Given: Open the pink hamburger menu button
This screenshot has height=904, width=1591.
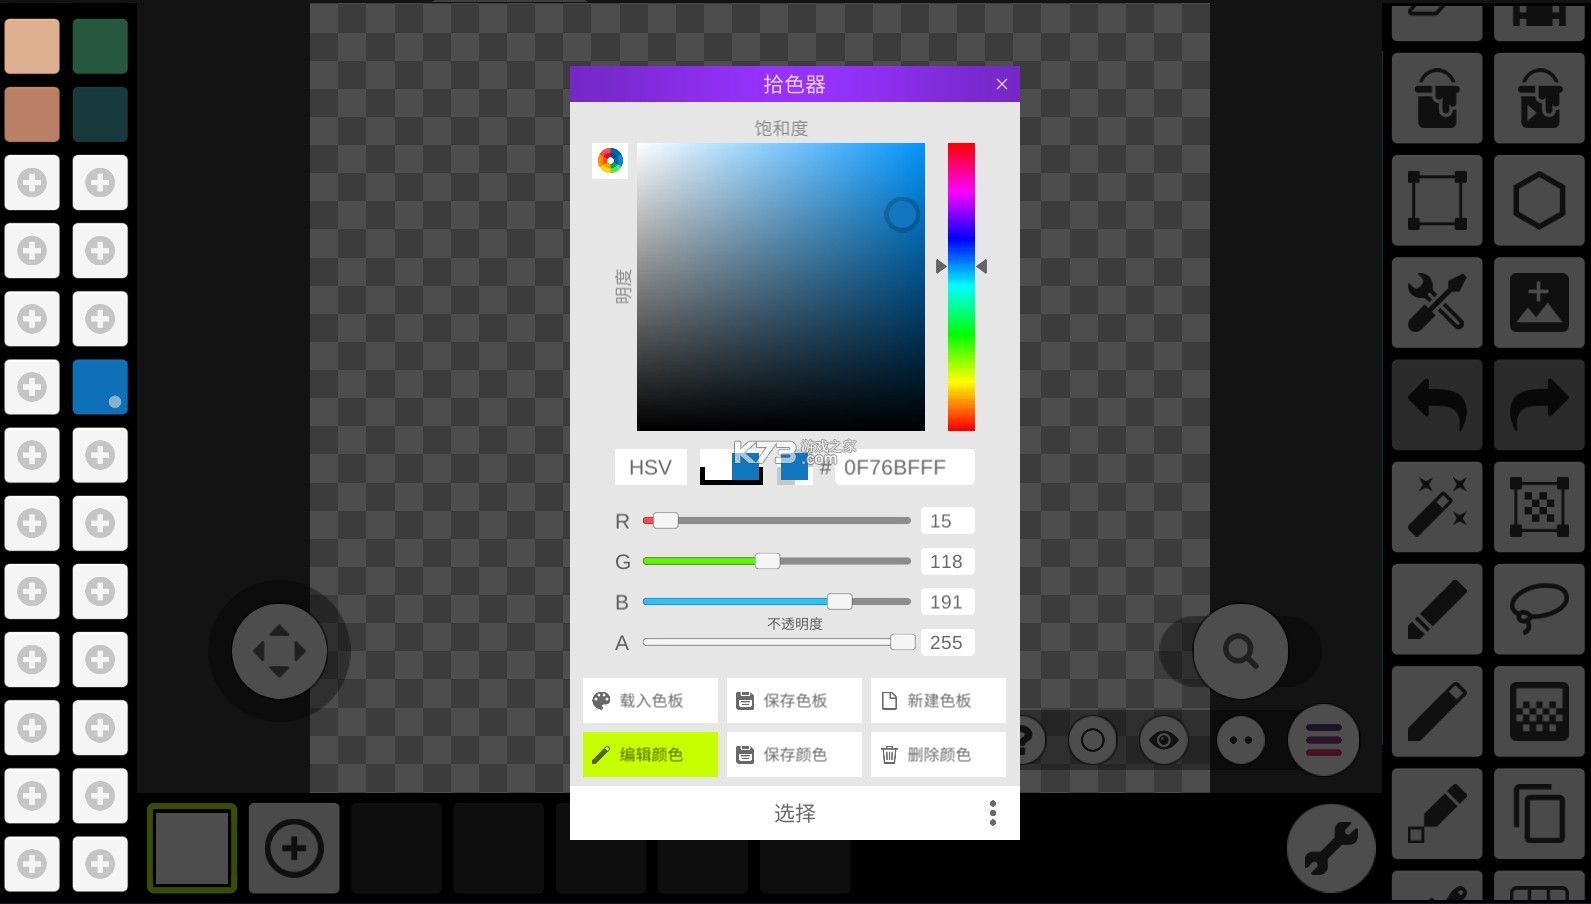Looking at the screenshot, I should point(1323,740).
